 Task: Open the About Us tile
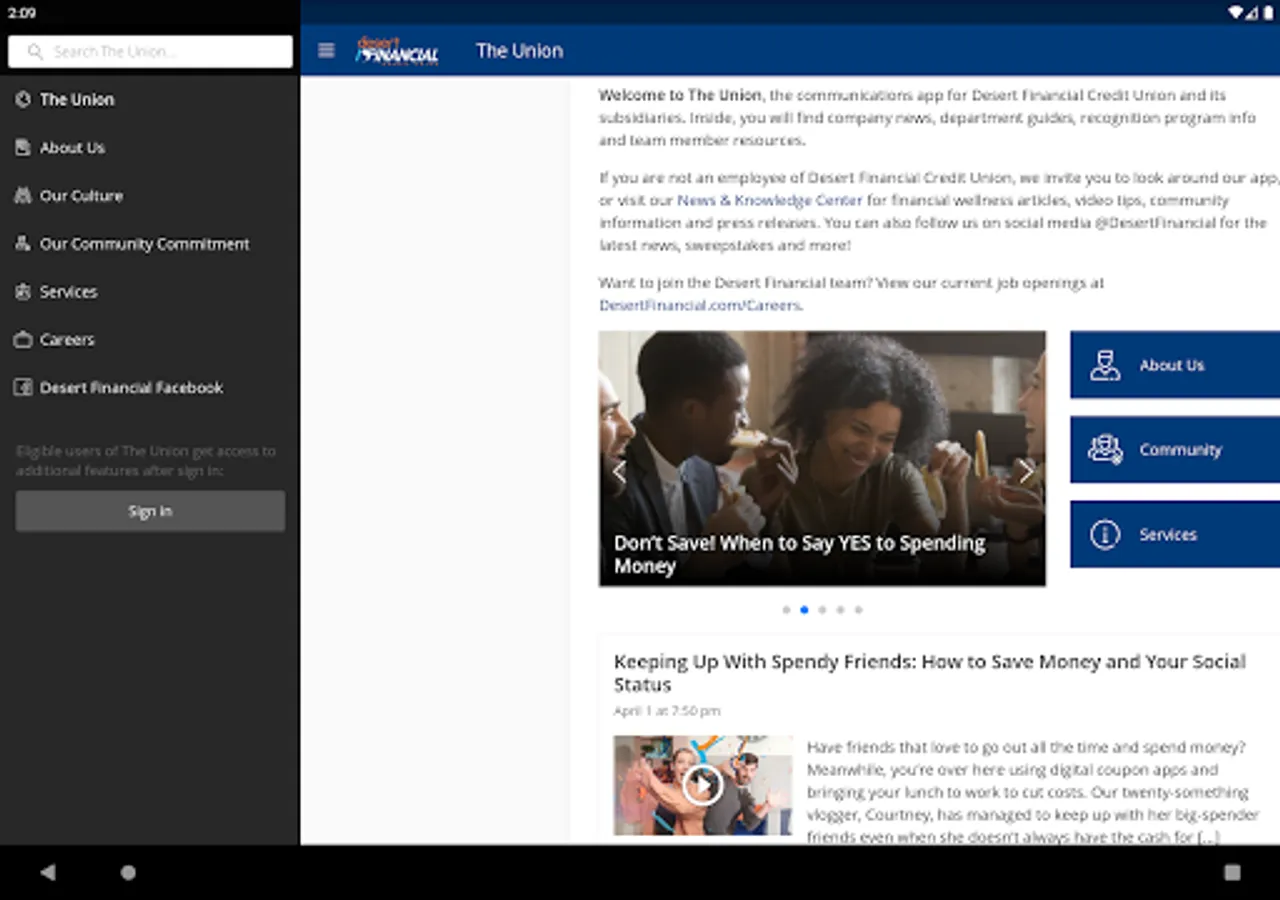[1175, 365]
